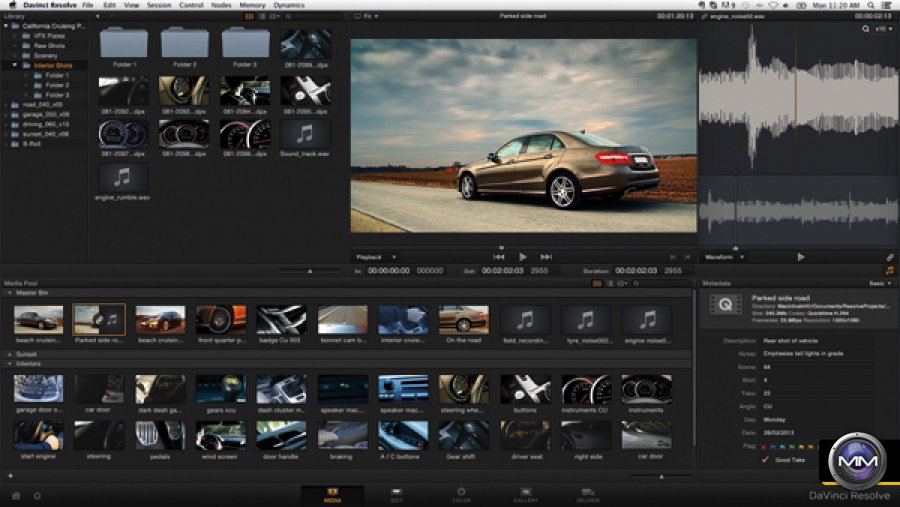900x507 pixels.
Task: Play the clip in the viewer
Action: click(523, 257)
